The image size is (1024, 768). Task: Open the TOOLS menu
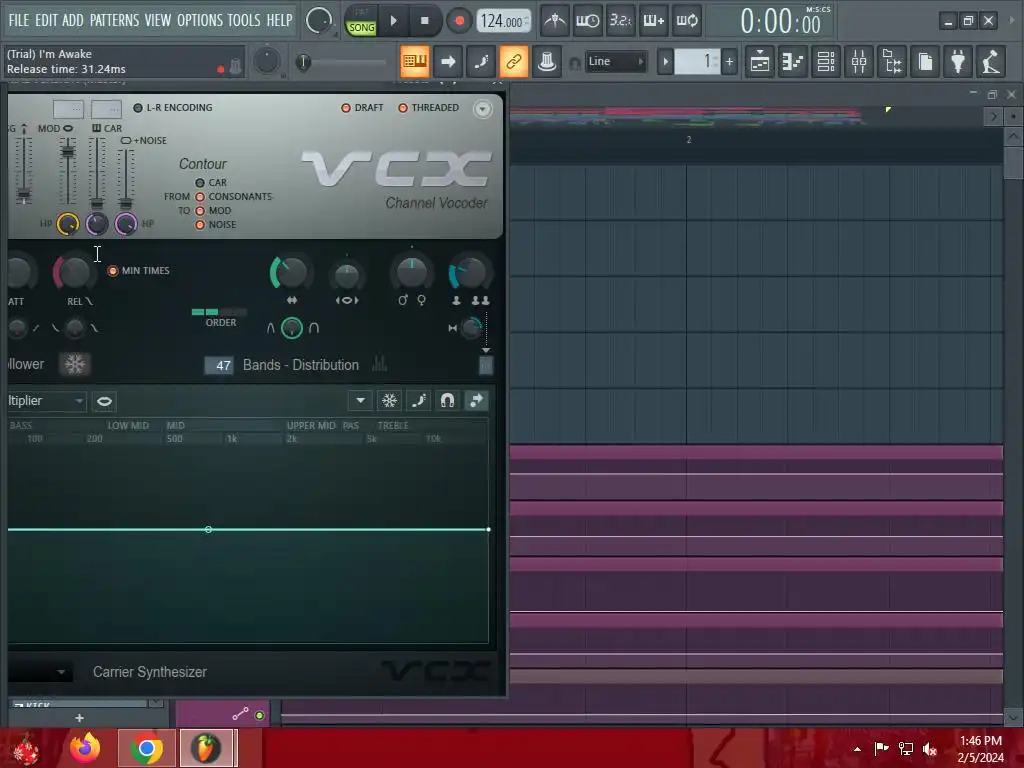coord(244,20)
